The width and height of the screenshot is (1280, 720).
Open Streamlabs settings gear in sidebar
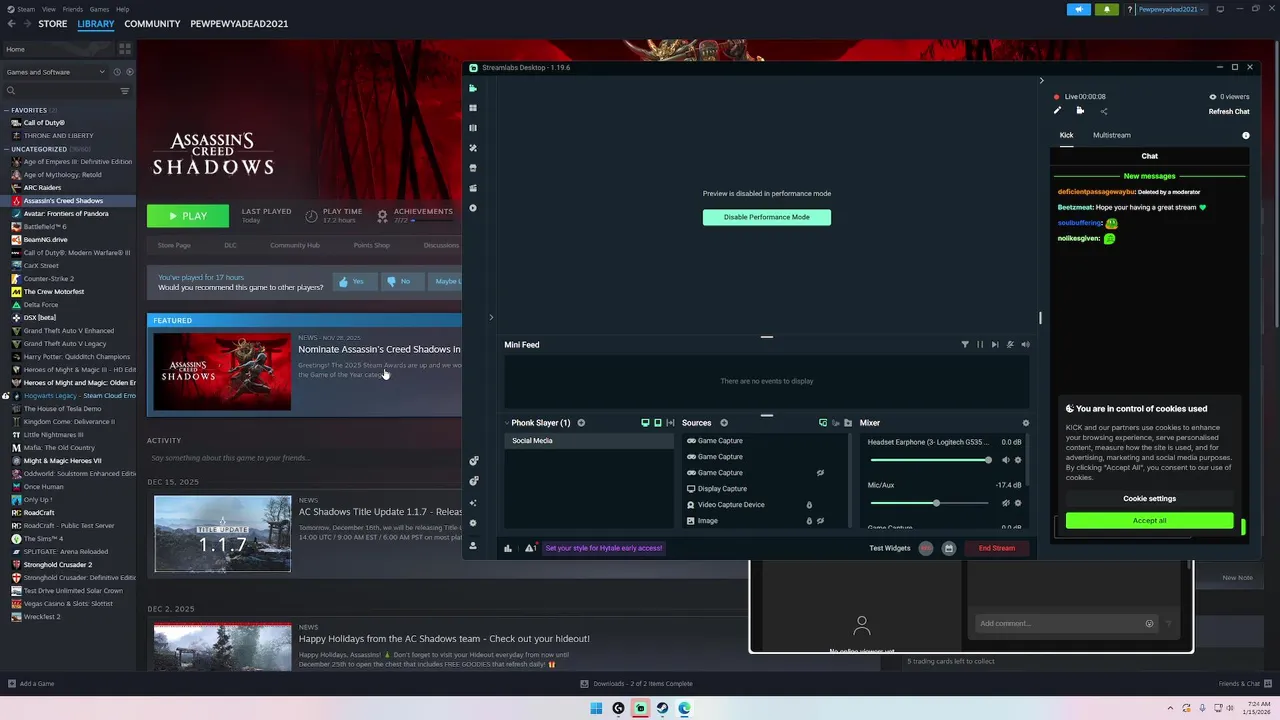pyautogui.click(x=473, y=523)
